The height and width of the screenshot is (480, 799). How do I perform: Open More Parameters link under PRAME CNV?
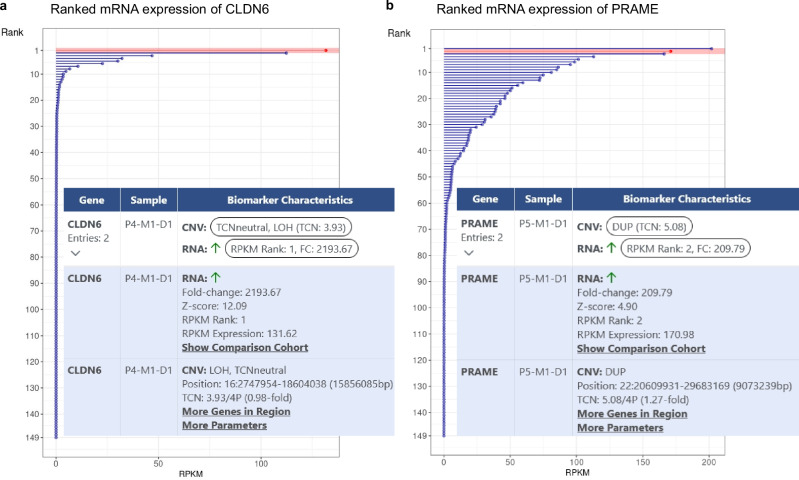[x=620, y=428]
